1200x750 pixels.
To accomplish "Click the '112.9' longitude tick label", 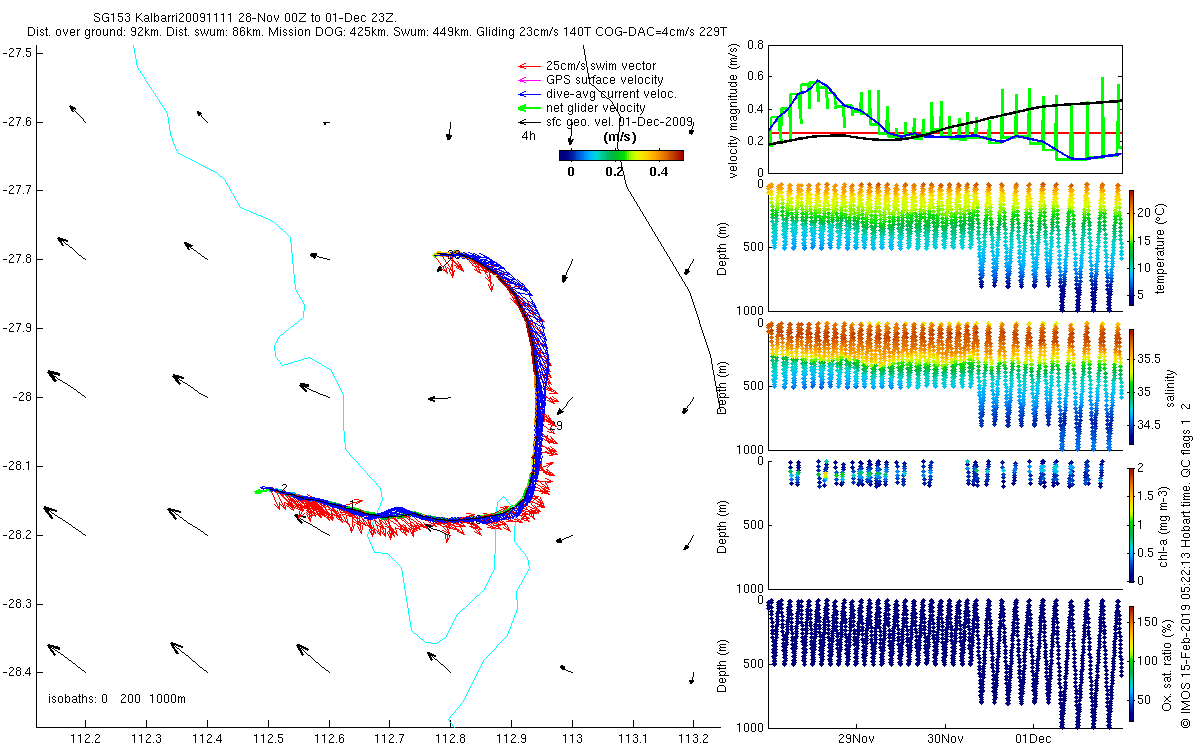I will pyautogui.click(x=511, y=739).
